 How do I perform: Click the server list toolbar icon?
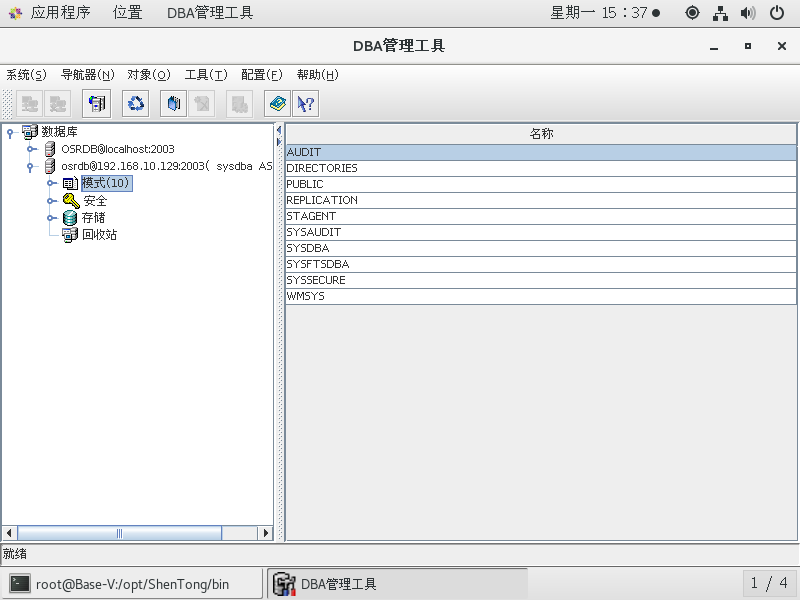[97, 103]
